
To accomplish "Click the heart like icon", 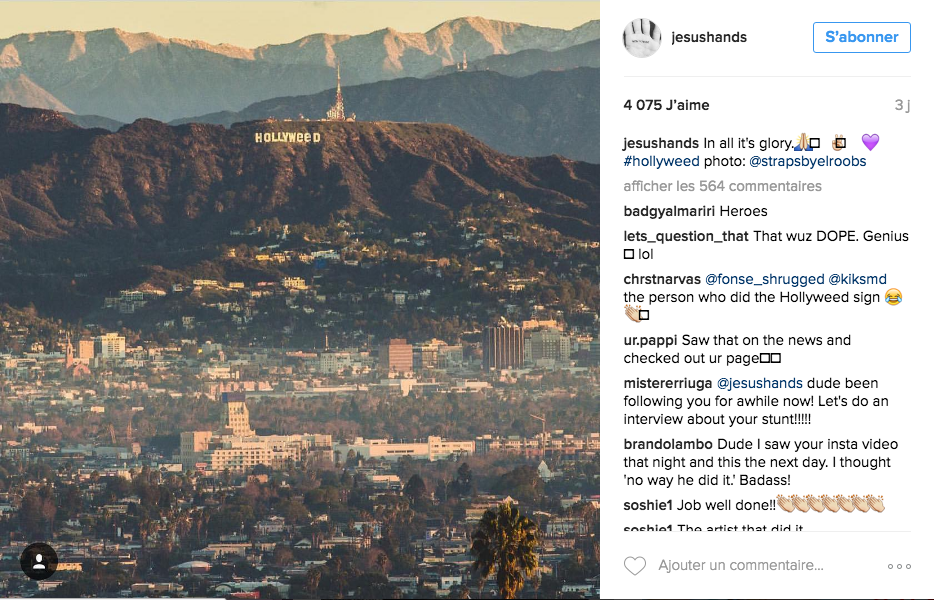I will point(635,565).
